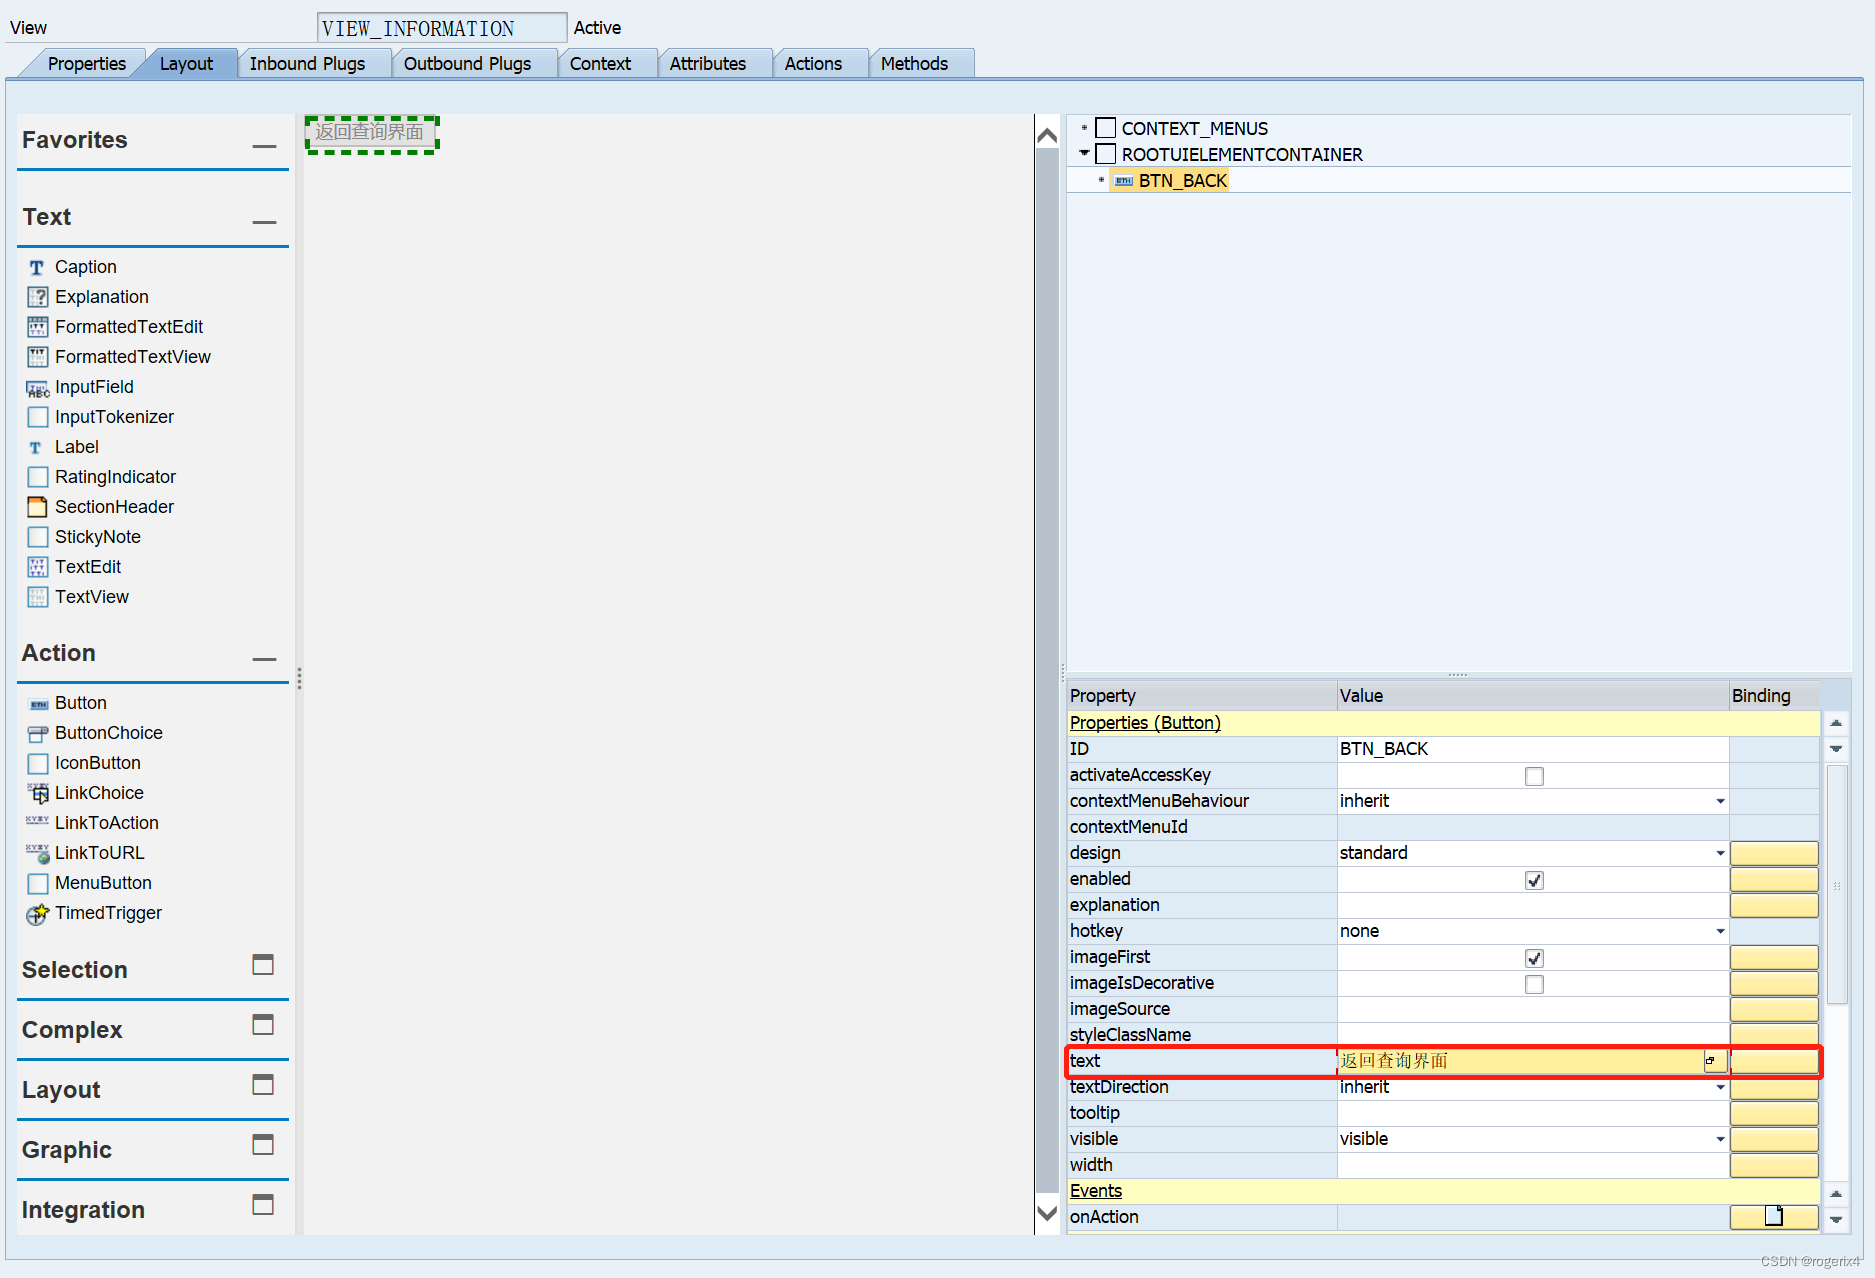Screen dimensions: 1875x1278
Task: Go to the Actions tab
Action: click(x=813, y=64)
